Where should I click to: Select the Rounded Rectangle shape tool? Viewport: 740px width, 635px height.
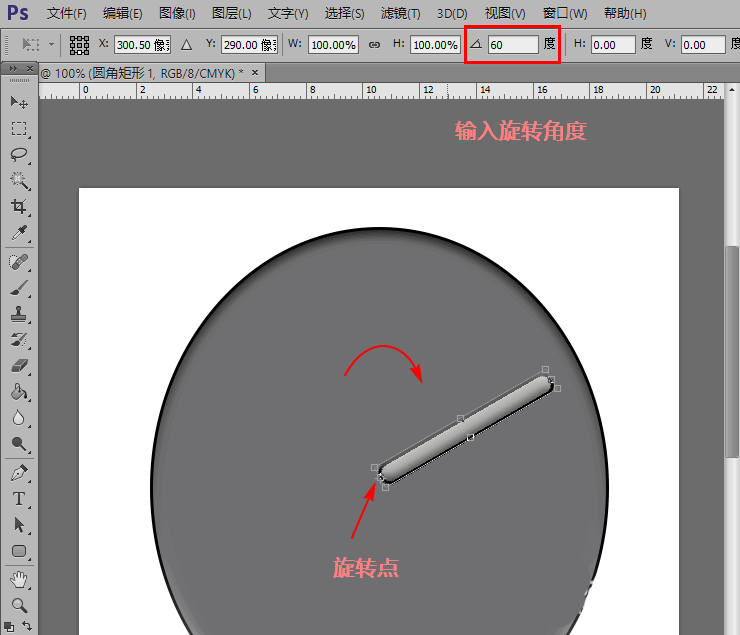point(19,551)
